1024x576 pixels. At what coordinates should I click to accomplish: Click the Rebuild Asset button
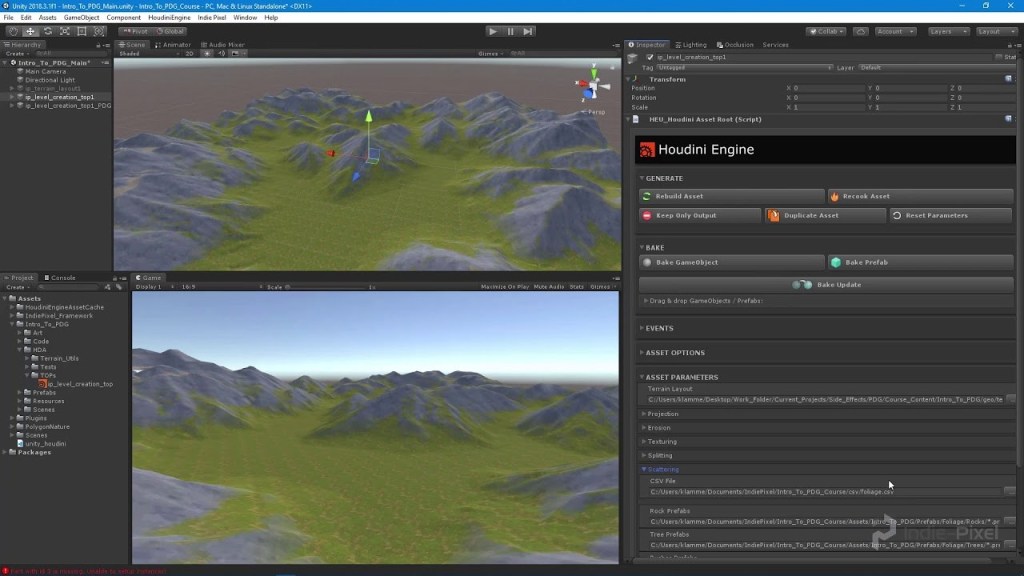pyautogui.click(x=731, y=196)
